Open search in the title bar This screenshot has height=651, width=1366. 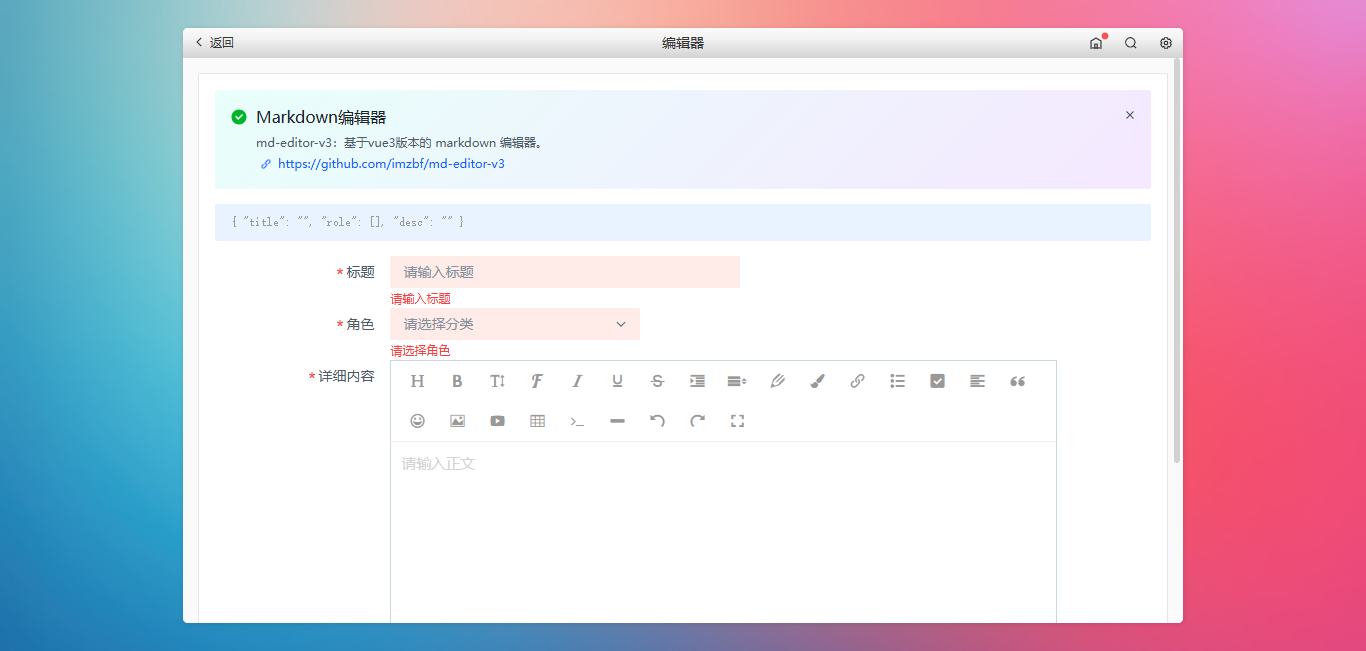point(1130,43)
